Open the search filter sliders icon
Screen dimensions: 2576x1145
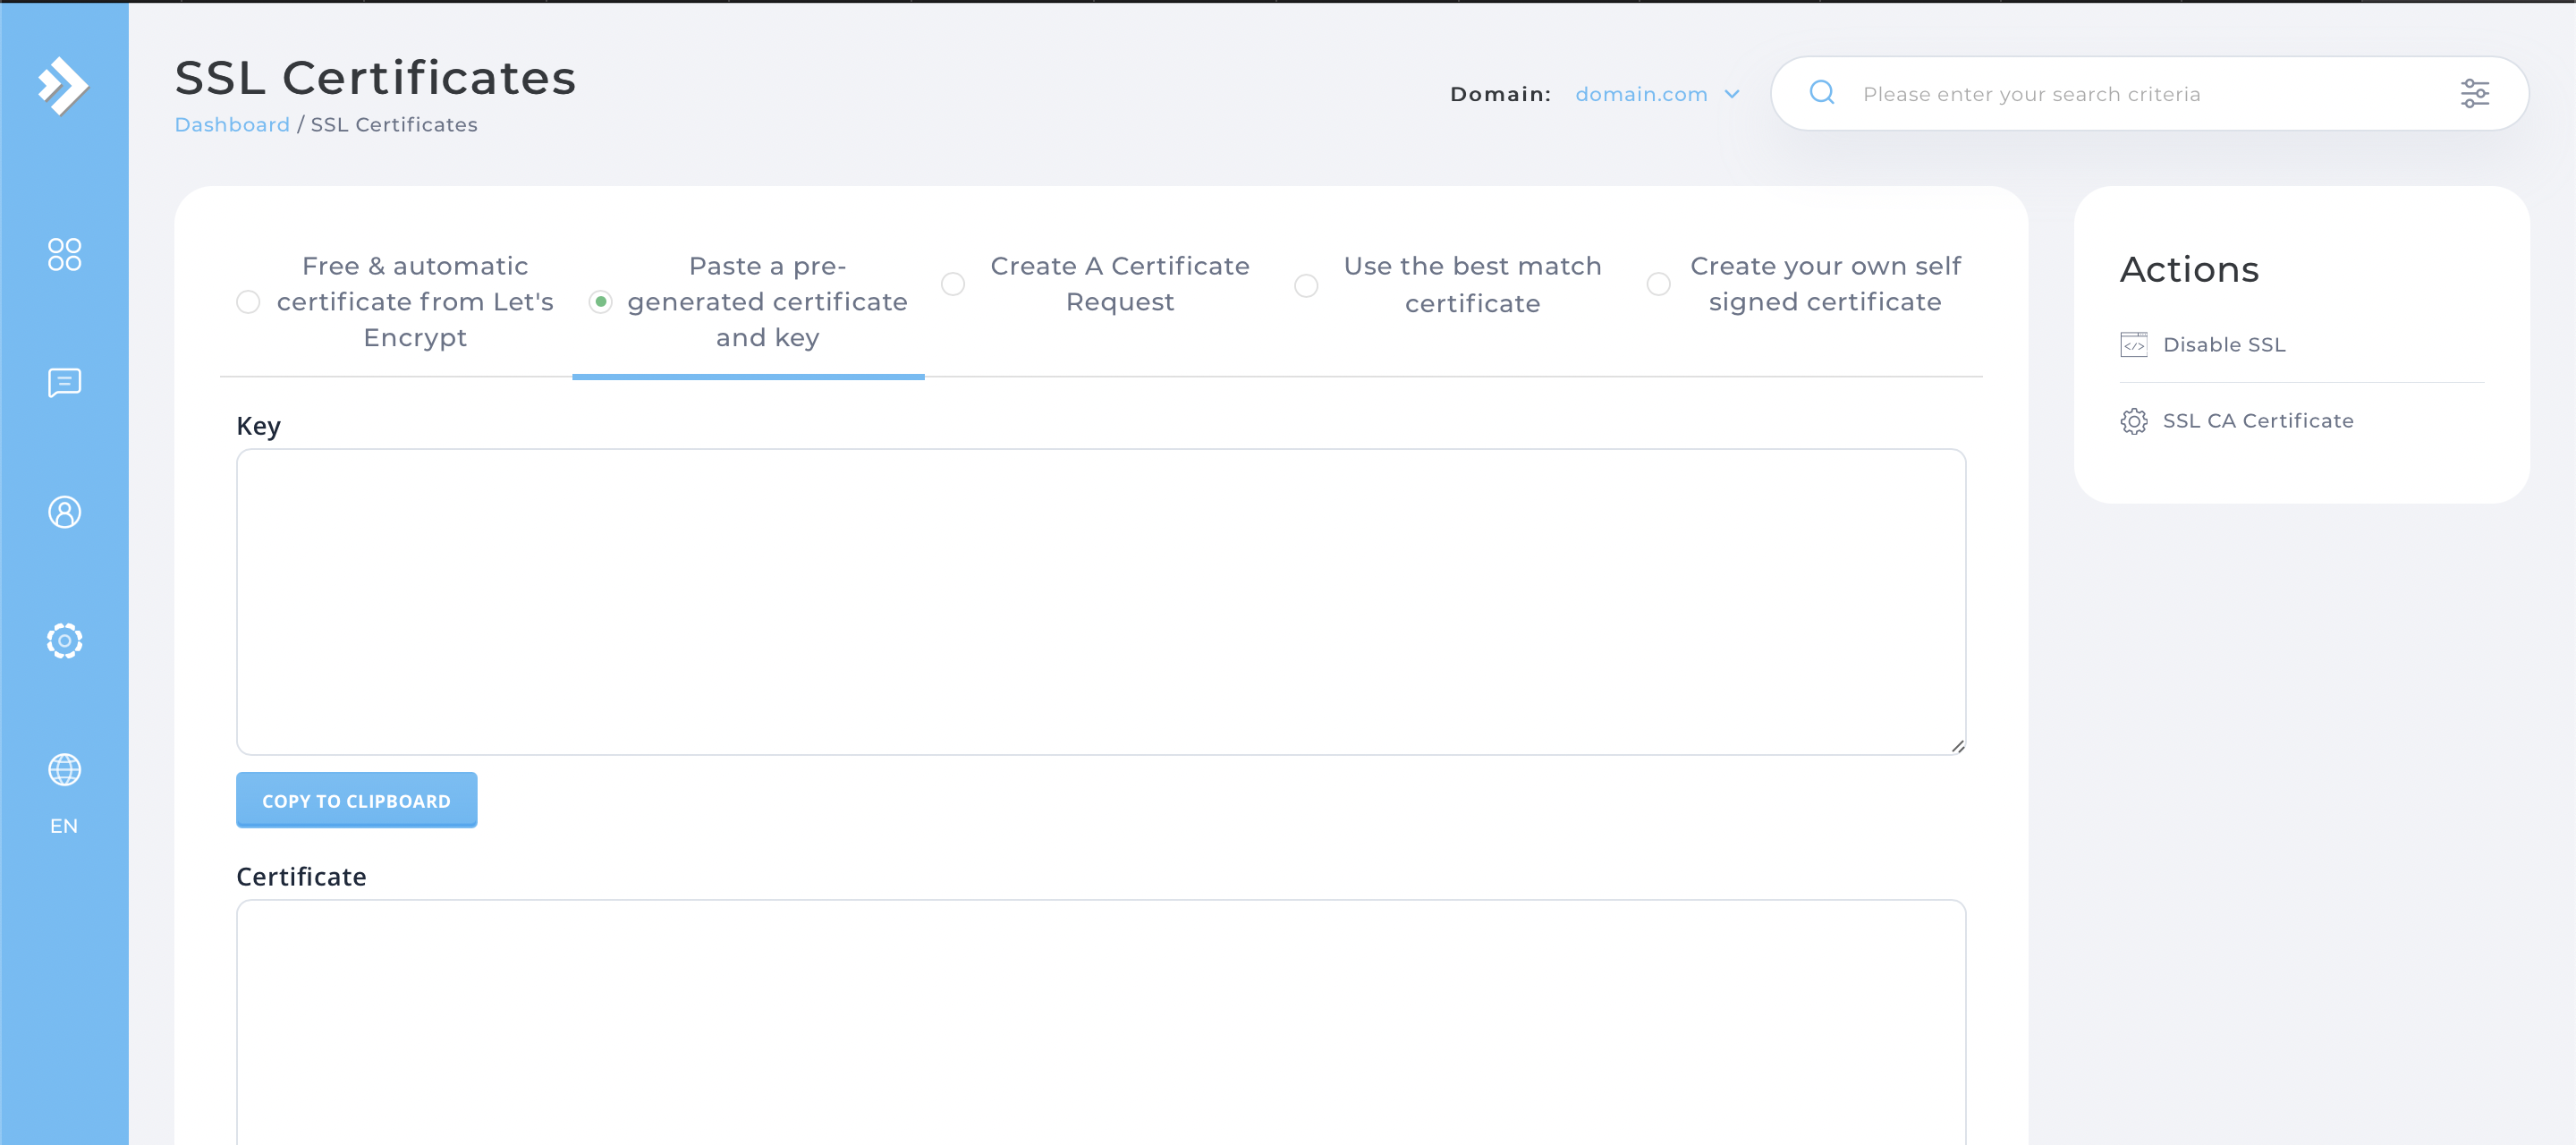click(2474, 93)
